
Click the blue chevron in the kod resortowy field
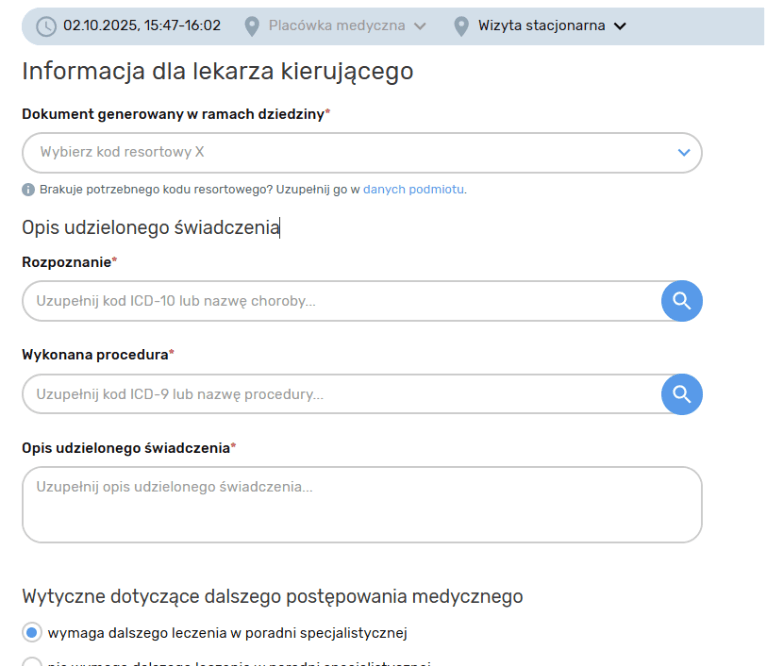pyautogui.click(x=684, y=152)
